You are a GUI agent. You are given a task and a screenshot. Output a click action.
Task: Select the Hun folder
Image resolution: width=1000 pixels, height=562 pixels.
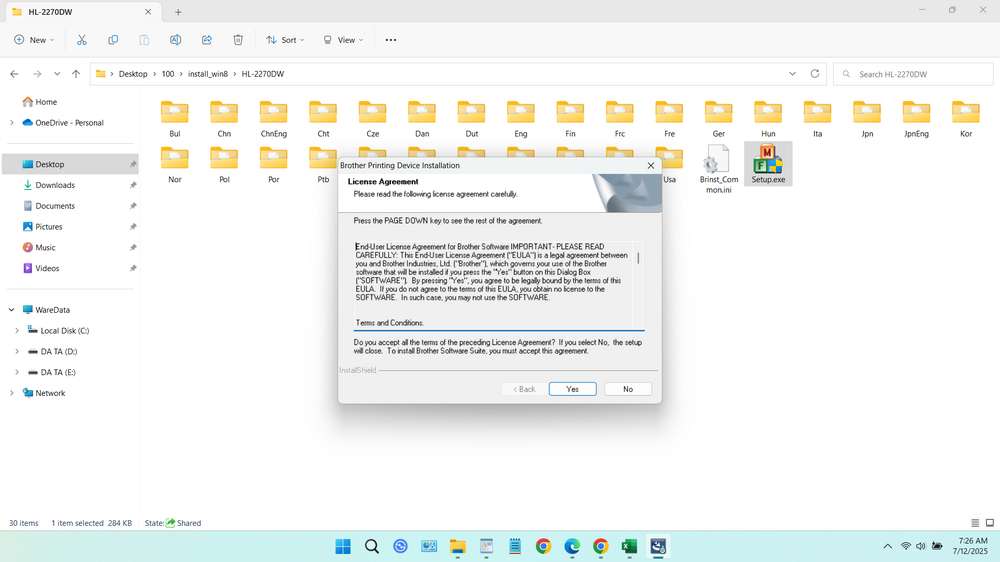(768, 119)
